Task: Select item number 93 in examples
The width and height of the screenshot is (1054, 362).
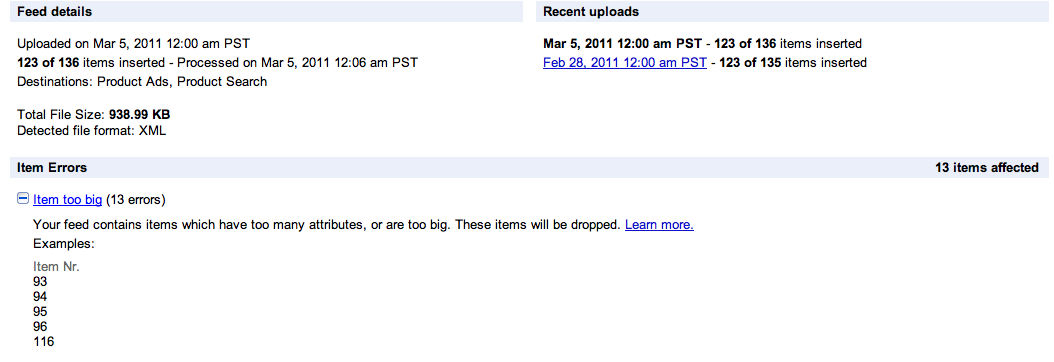Action: (40, 282)
